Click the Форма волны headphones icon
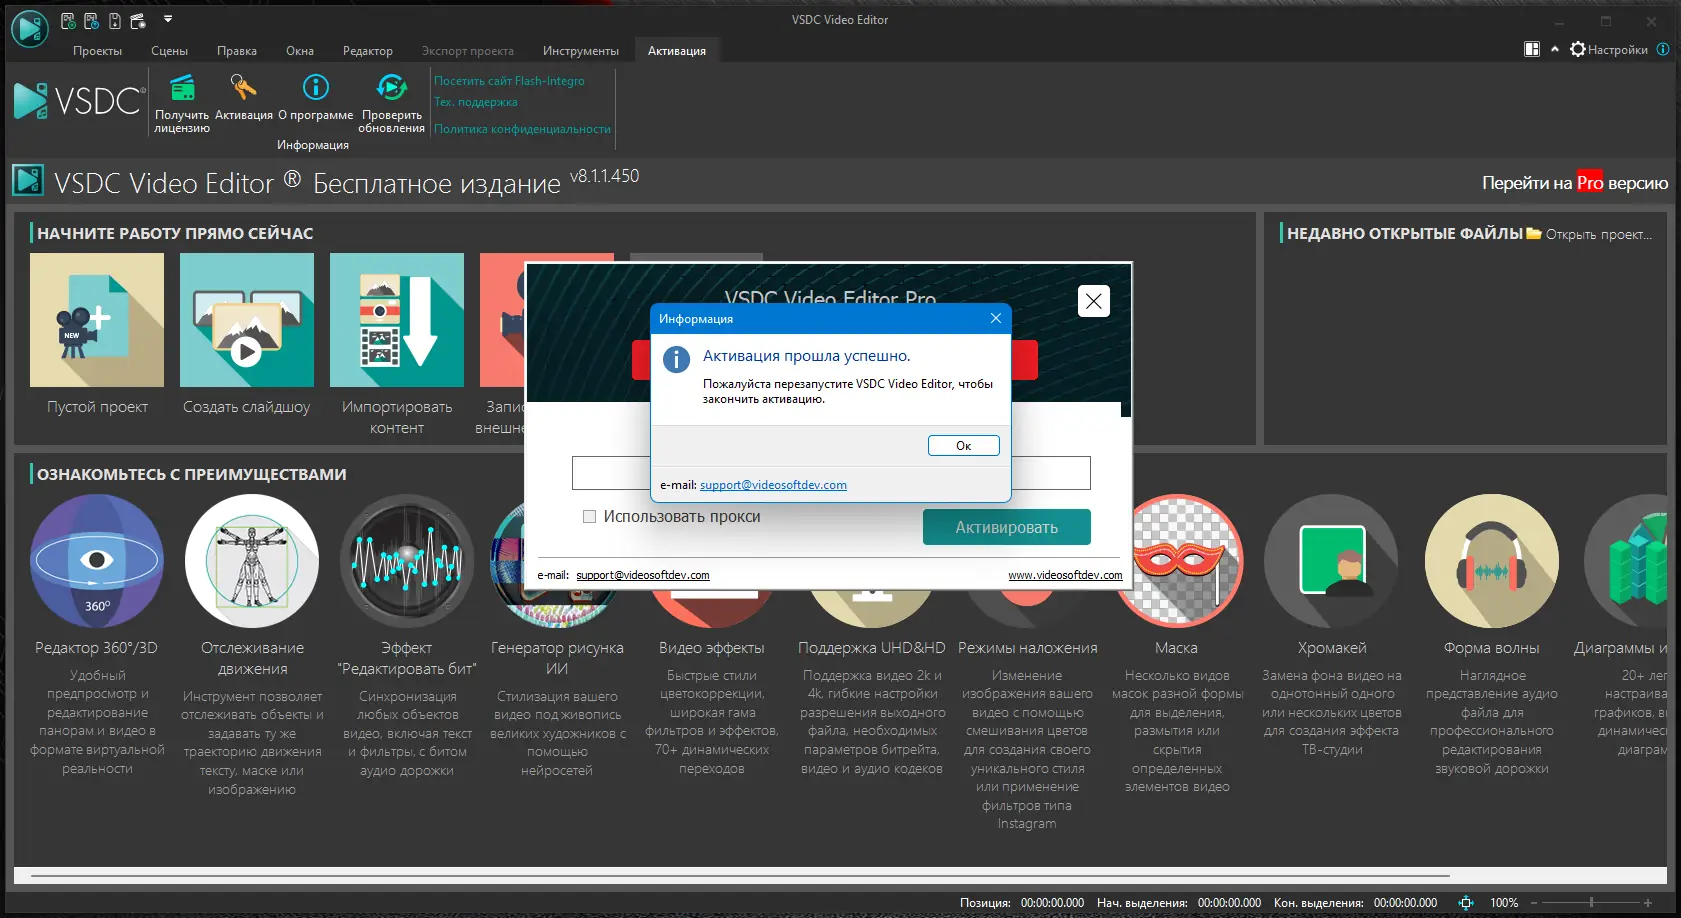 click(1492, 561)
